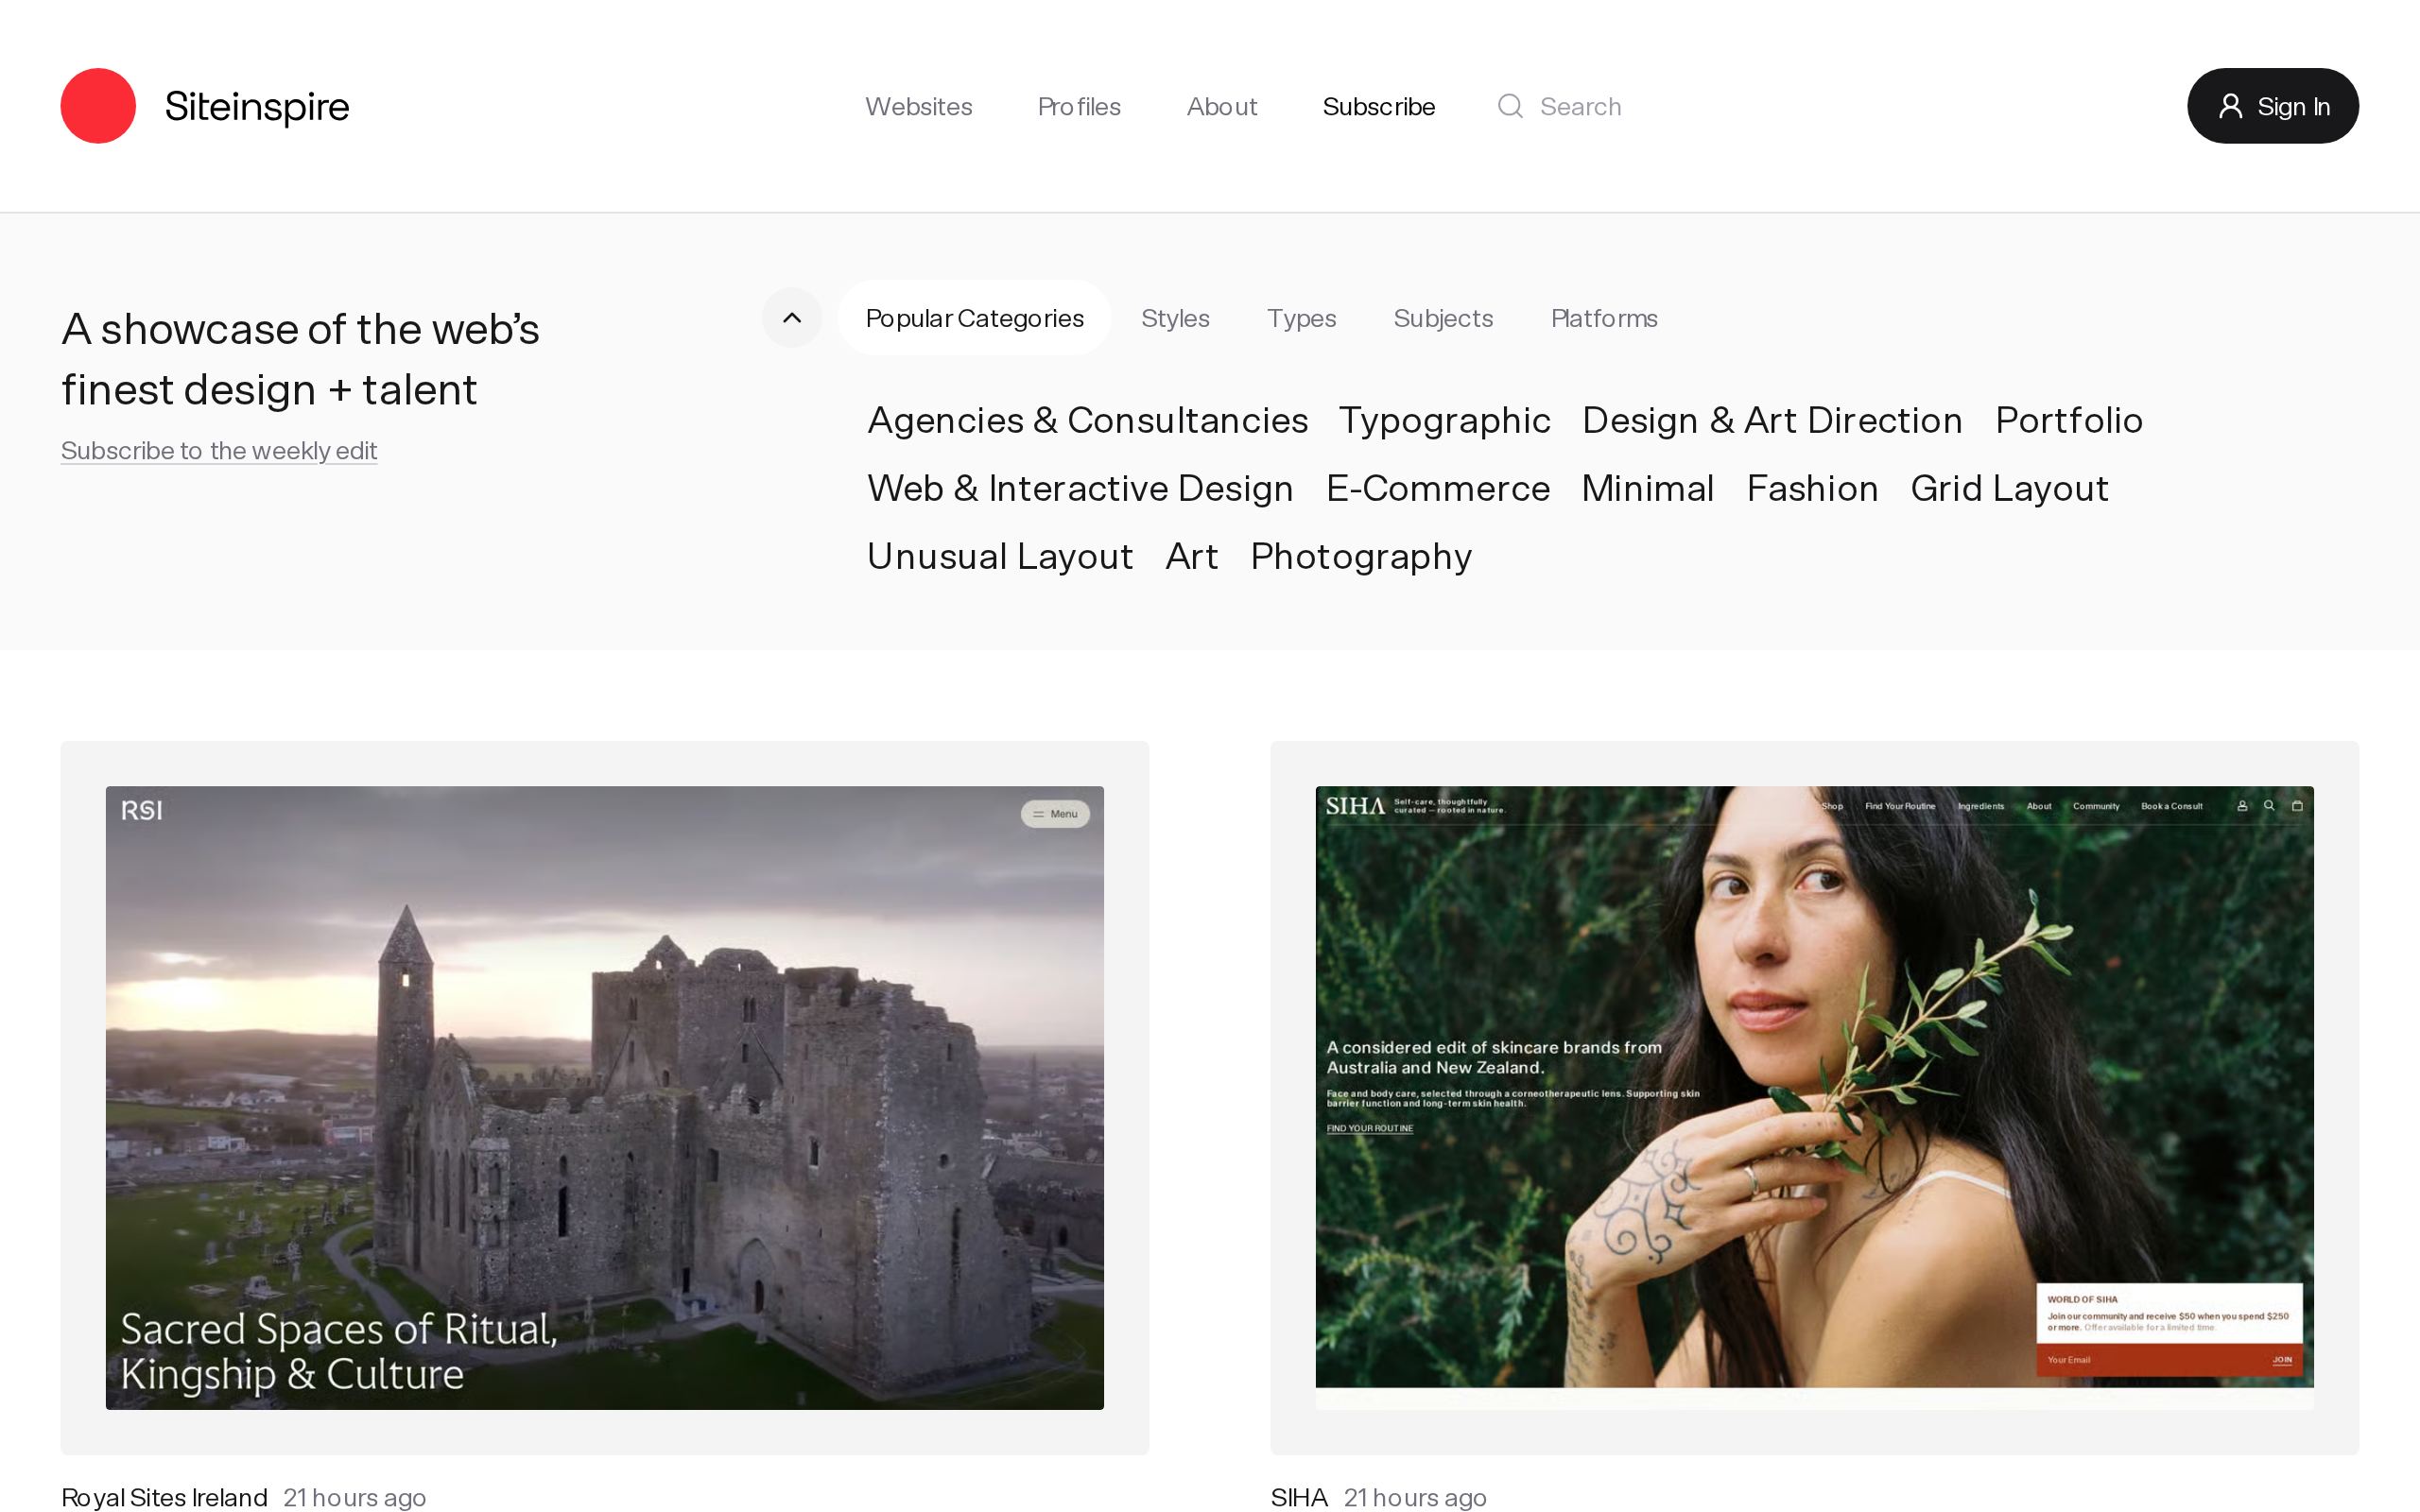Viewport: 2420px width, 1512px height.
Task: Open the Portfolio category
Action: click(2069, 420)
